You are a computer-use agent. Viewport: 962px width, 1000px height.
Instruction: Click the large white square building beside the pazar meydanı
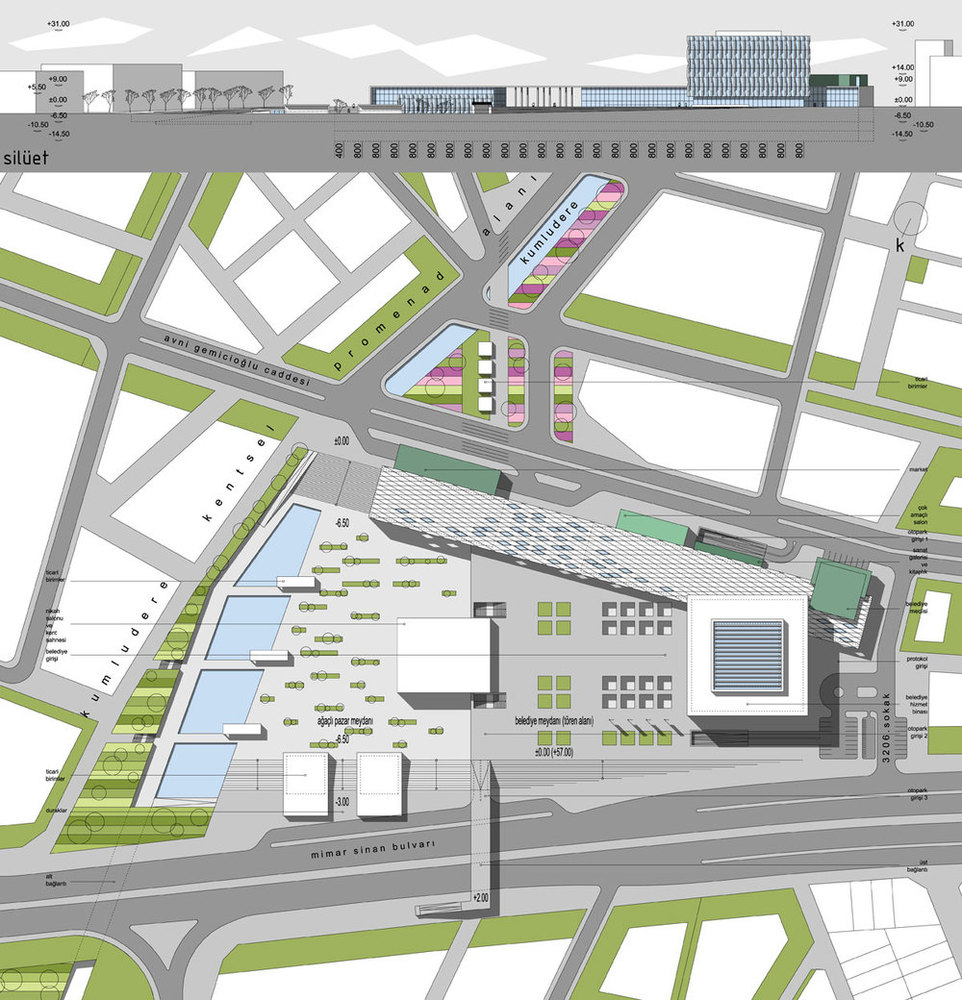pos(444,655)
